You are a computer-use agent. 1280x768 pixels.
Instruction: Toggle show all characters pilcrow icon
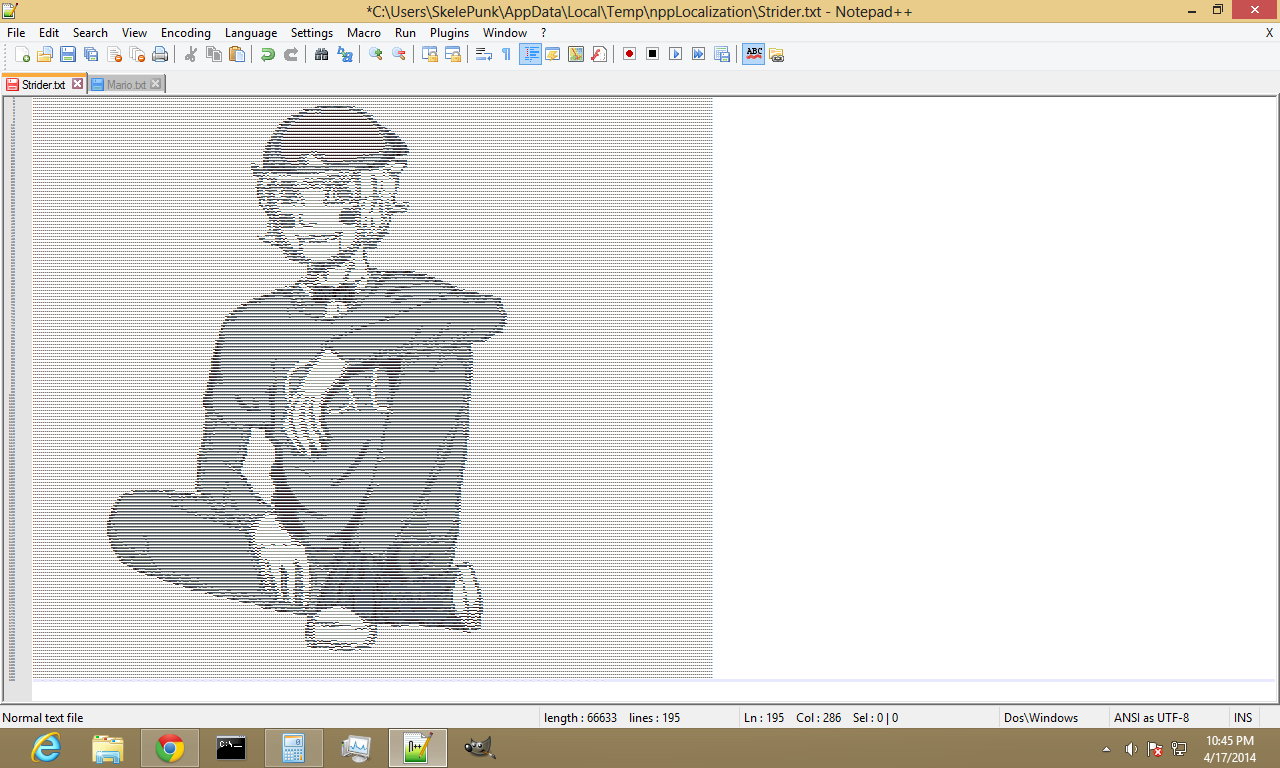507,54
